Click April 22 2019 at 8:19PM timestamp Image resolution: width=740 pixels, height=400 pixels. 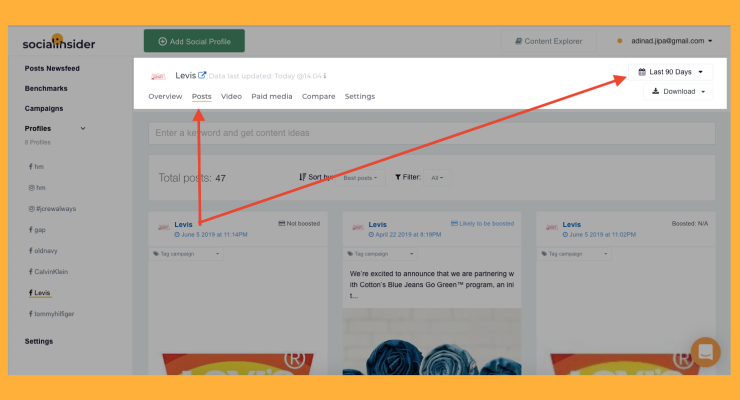click(x=405, y=234)
